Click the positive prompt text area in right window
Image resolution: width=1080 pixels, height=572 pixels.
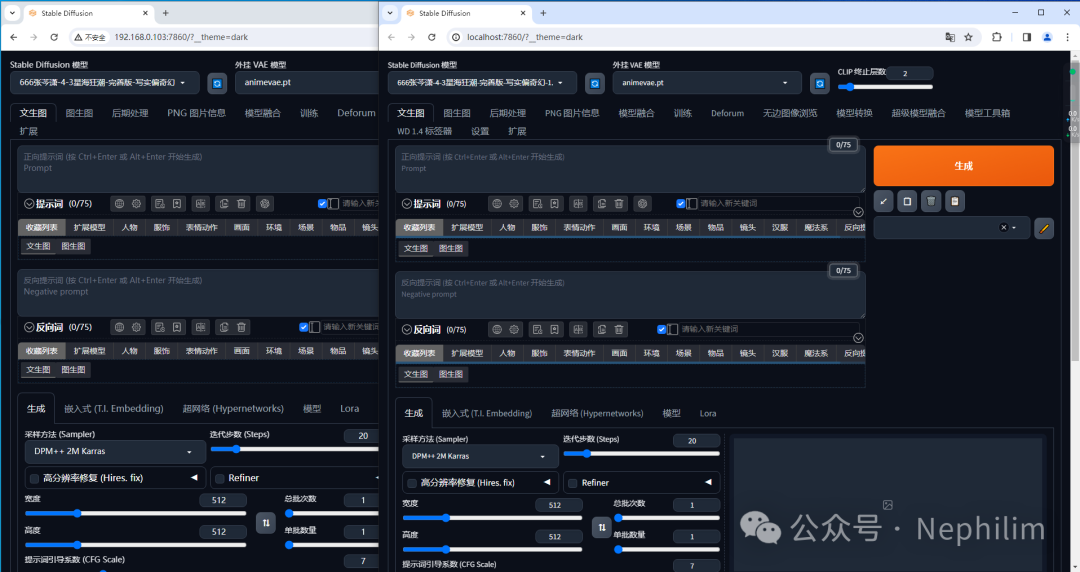pyautogui.click(x=630, y=169)
